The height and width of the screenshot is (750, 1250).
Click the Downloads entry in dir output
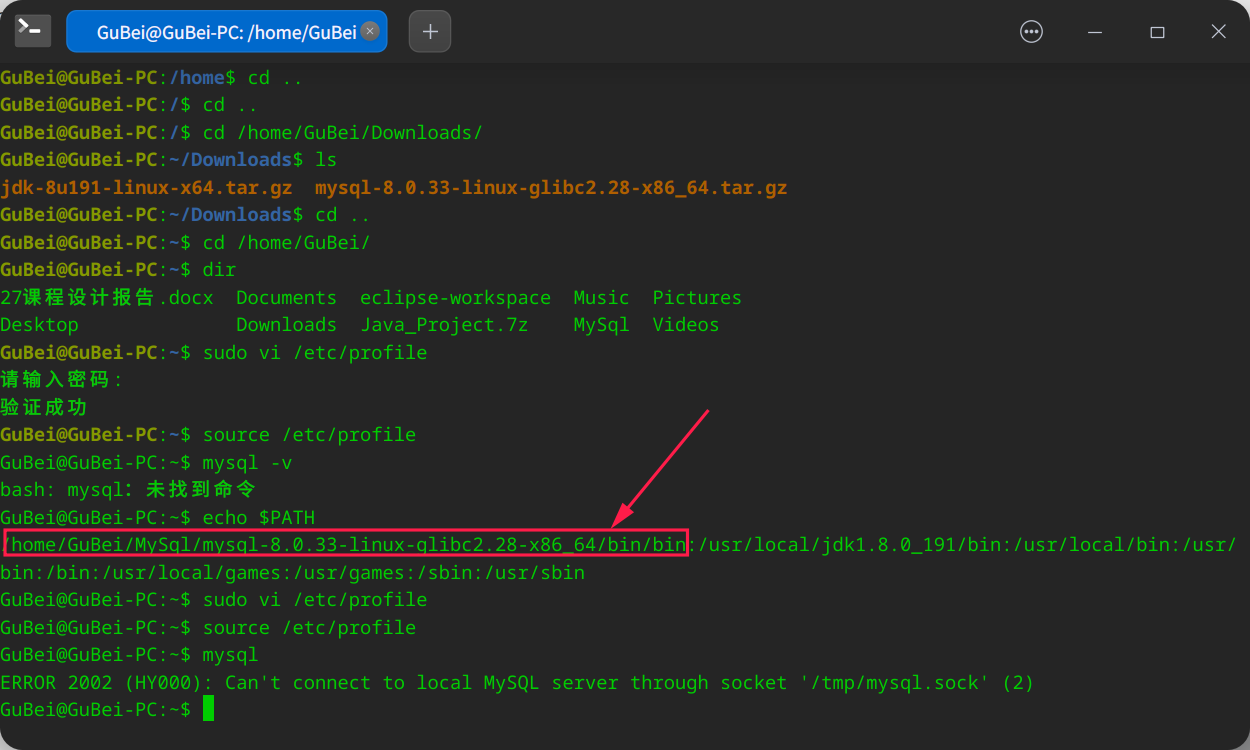(286, 324)
